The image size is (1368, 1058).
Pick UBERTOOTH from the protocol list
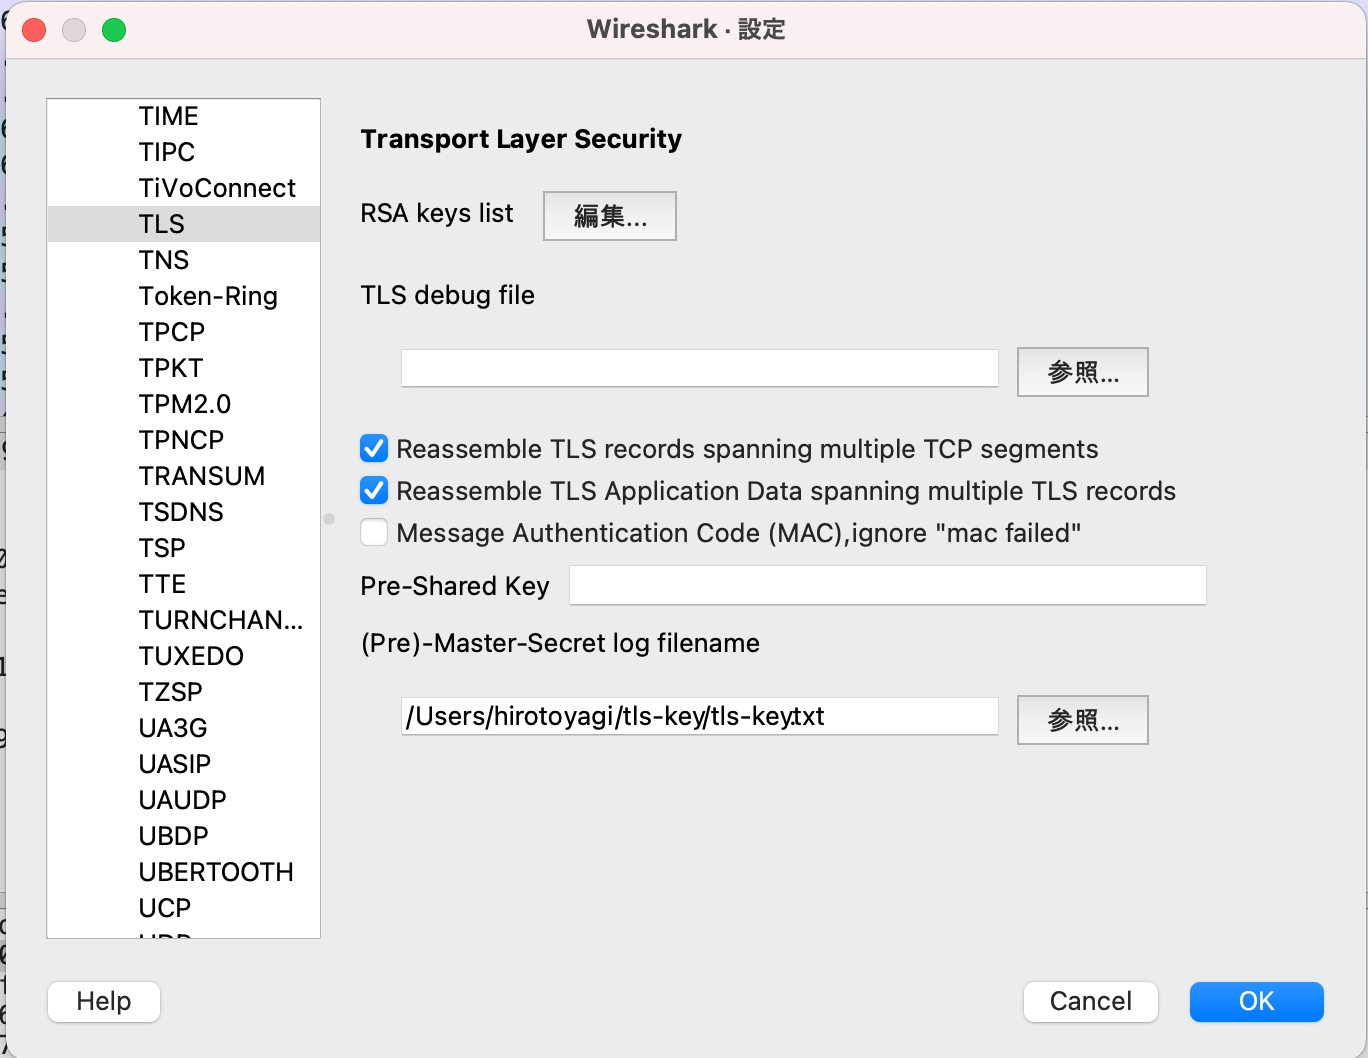(216, 872)
